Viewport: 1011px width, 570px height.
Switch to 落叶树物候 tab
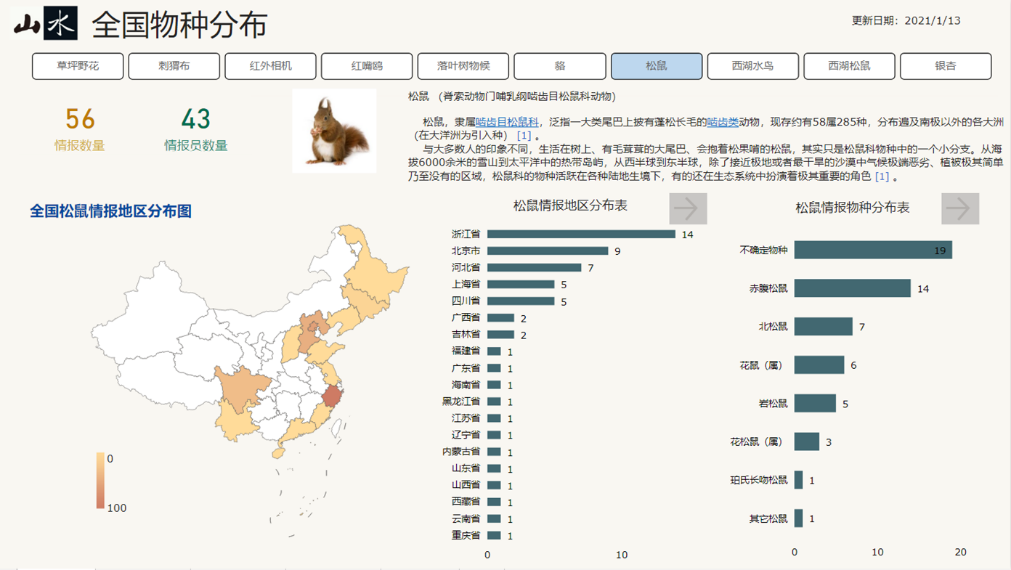click(x=463, y=66)
